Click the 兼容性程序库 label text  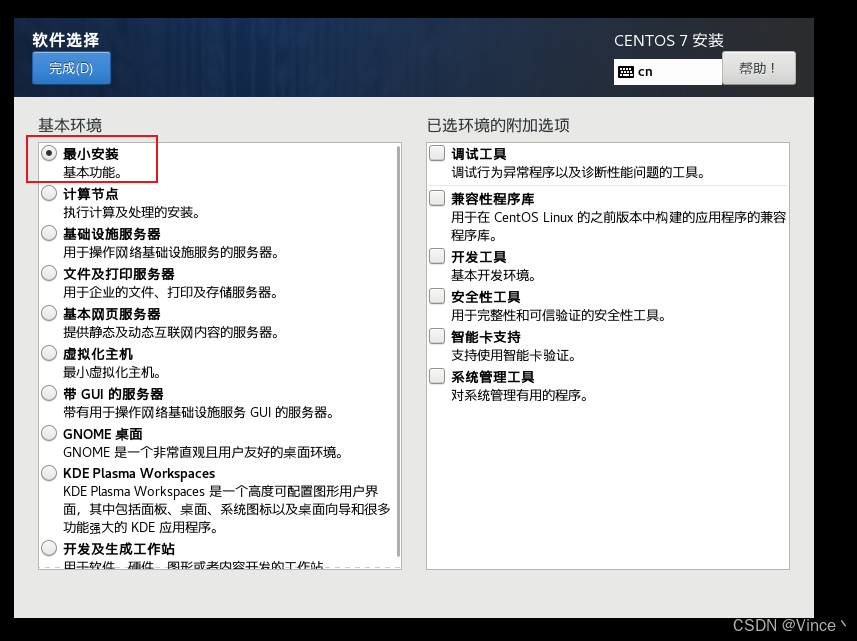click(492, 199)
